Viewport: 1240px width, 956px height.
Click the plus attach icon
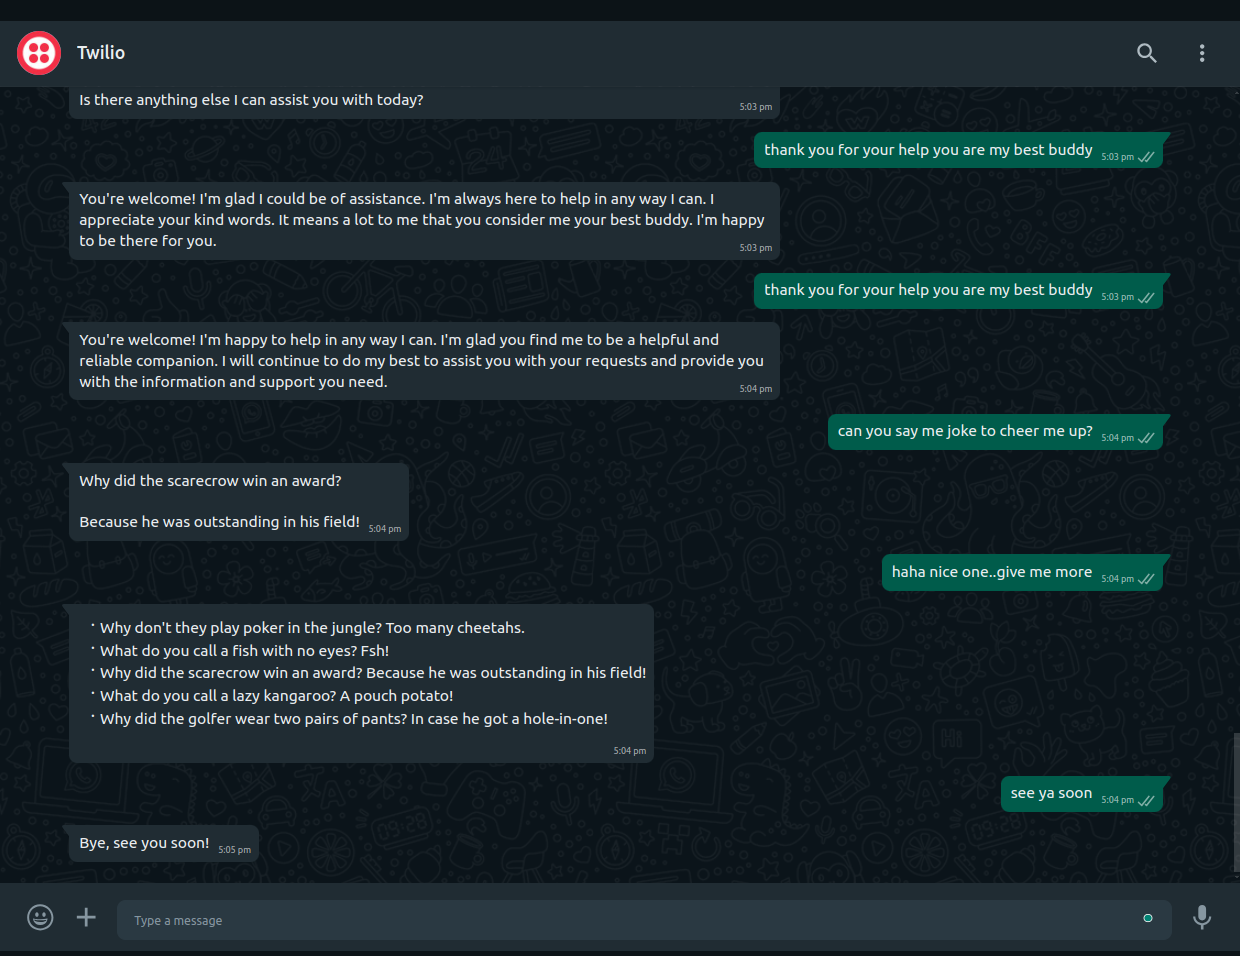[x=87, y=917]
